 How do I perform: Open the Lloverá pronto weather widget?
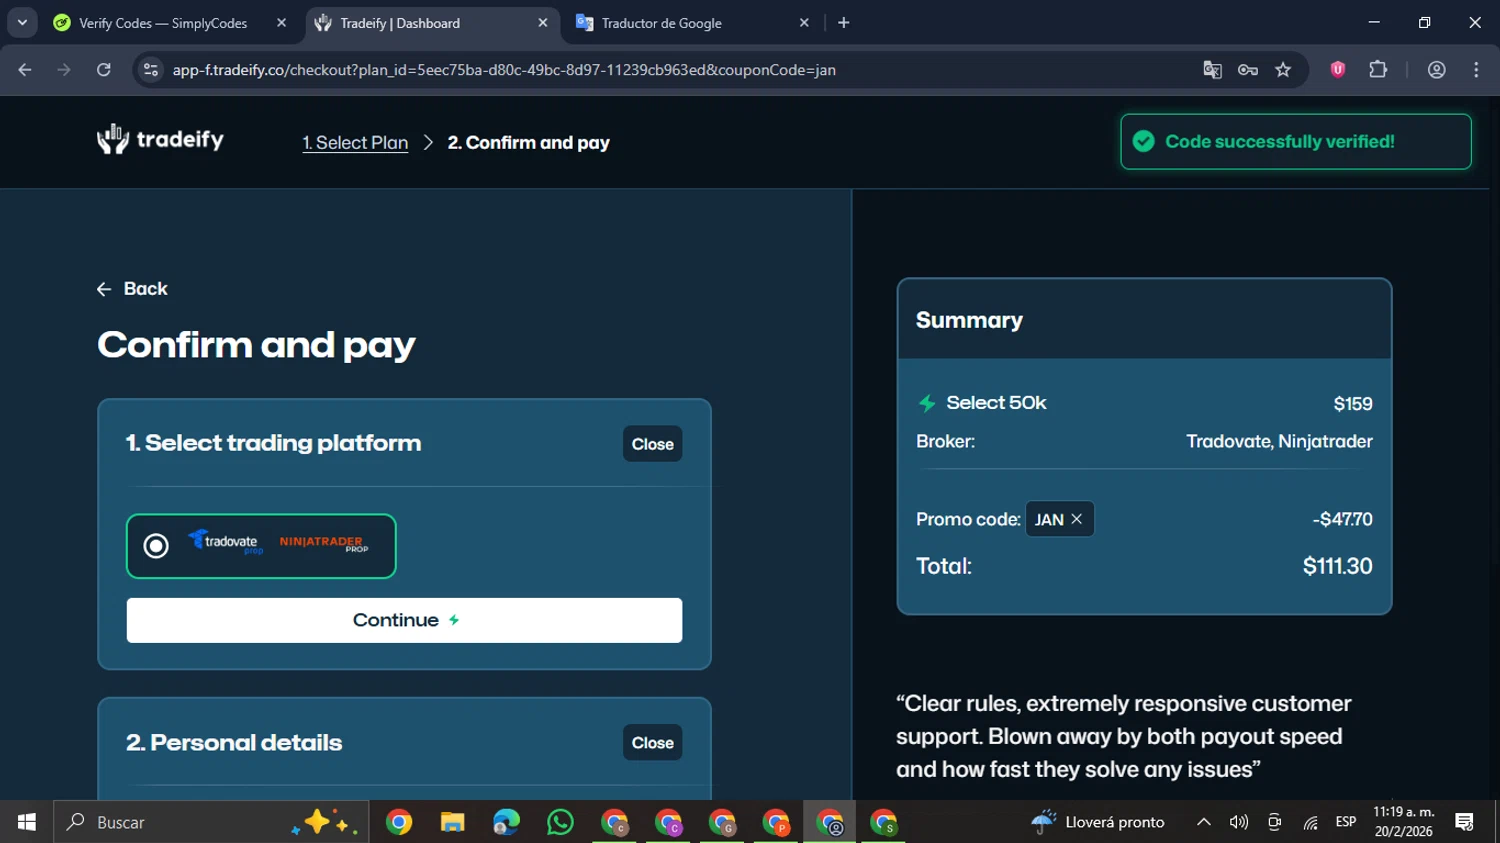click(1098, 822)
